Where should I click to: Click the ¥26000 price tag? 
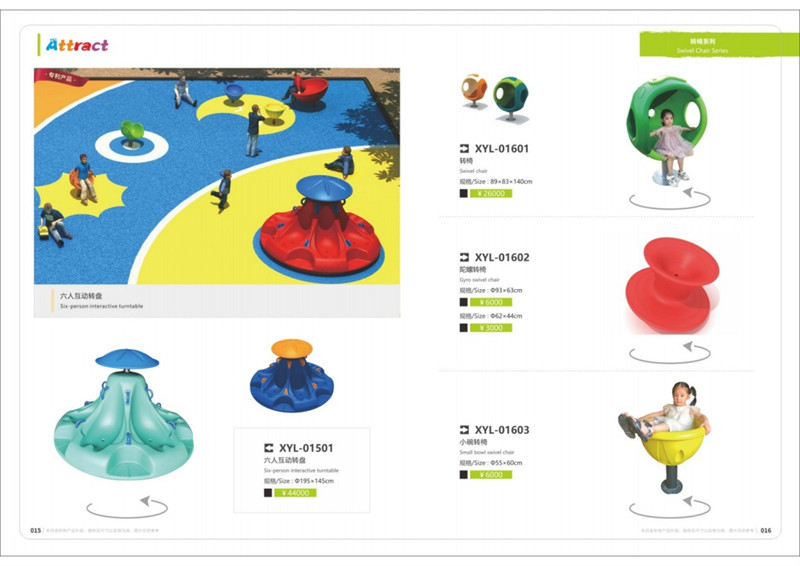[x=491, y=193]
